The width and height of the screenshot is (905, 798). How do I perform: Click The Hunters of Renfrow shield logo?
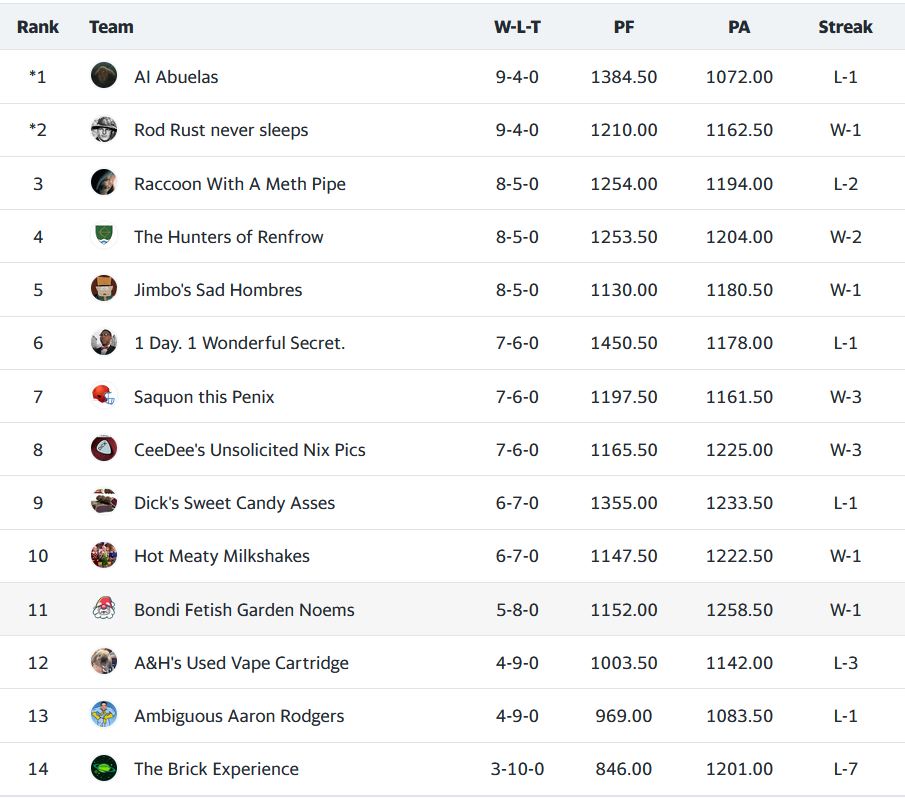pos(104,236)
